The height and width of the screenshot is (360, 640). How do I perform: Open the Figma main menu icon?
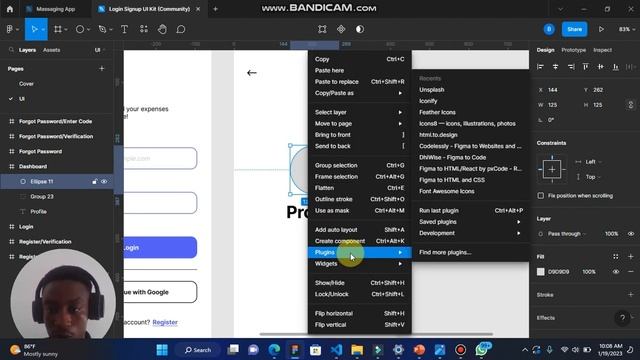[x=10, y=29]
